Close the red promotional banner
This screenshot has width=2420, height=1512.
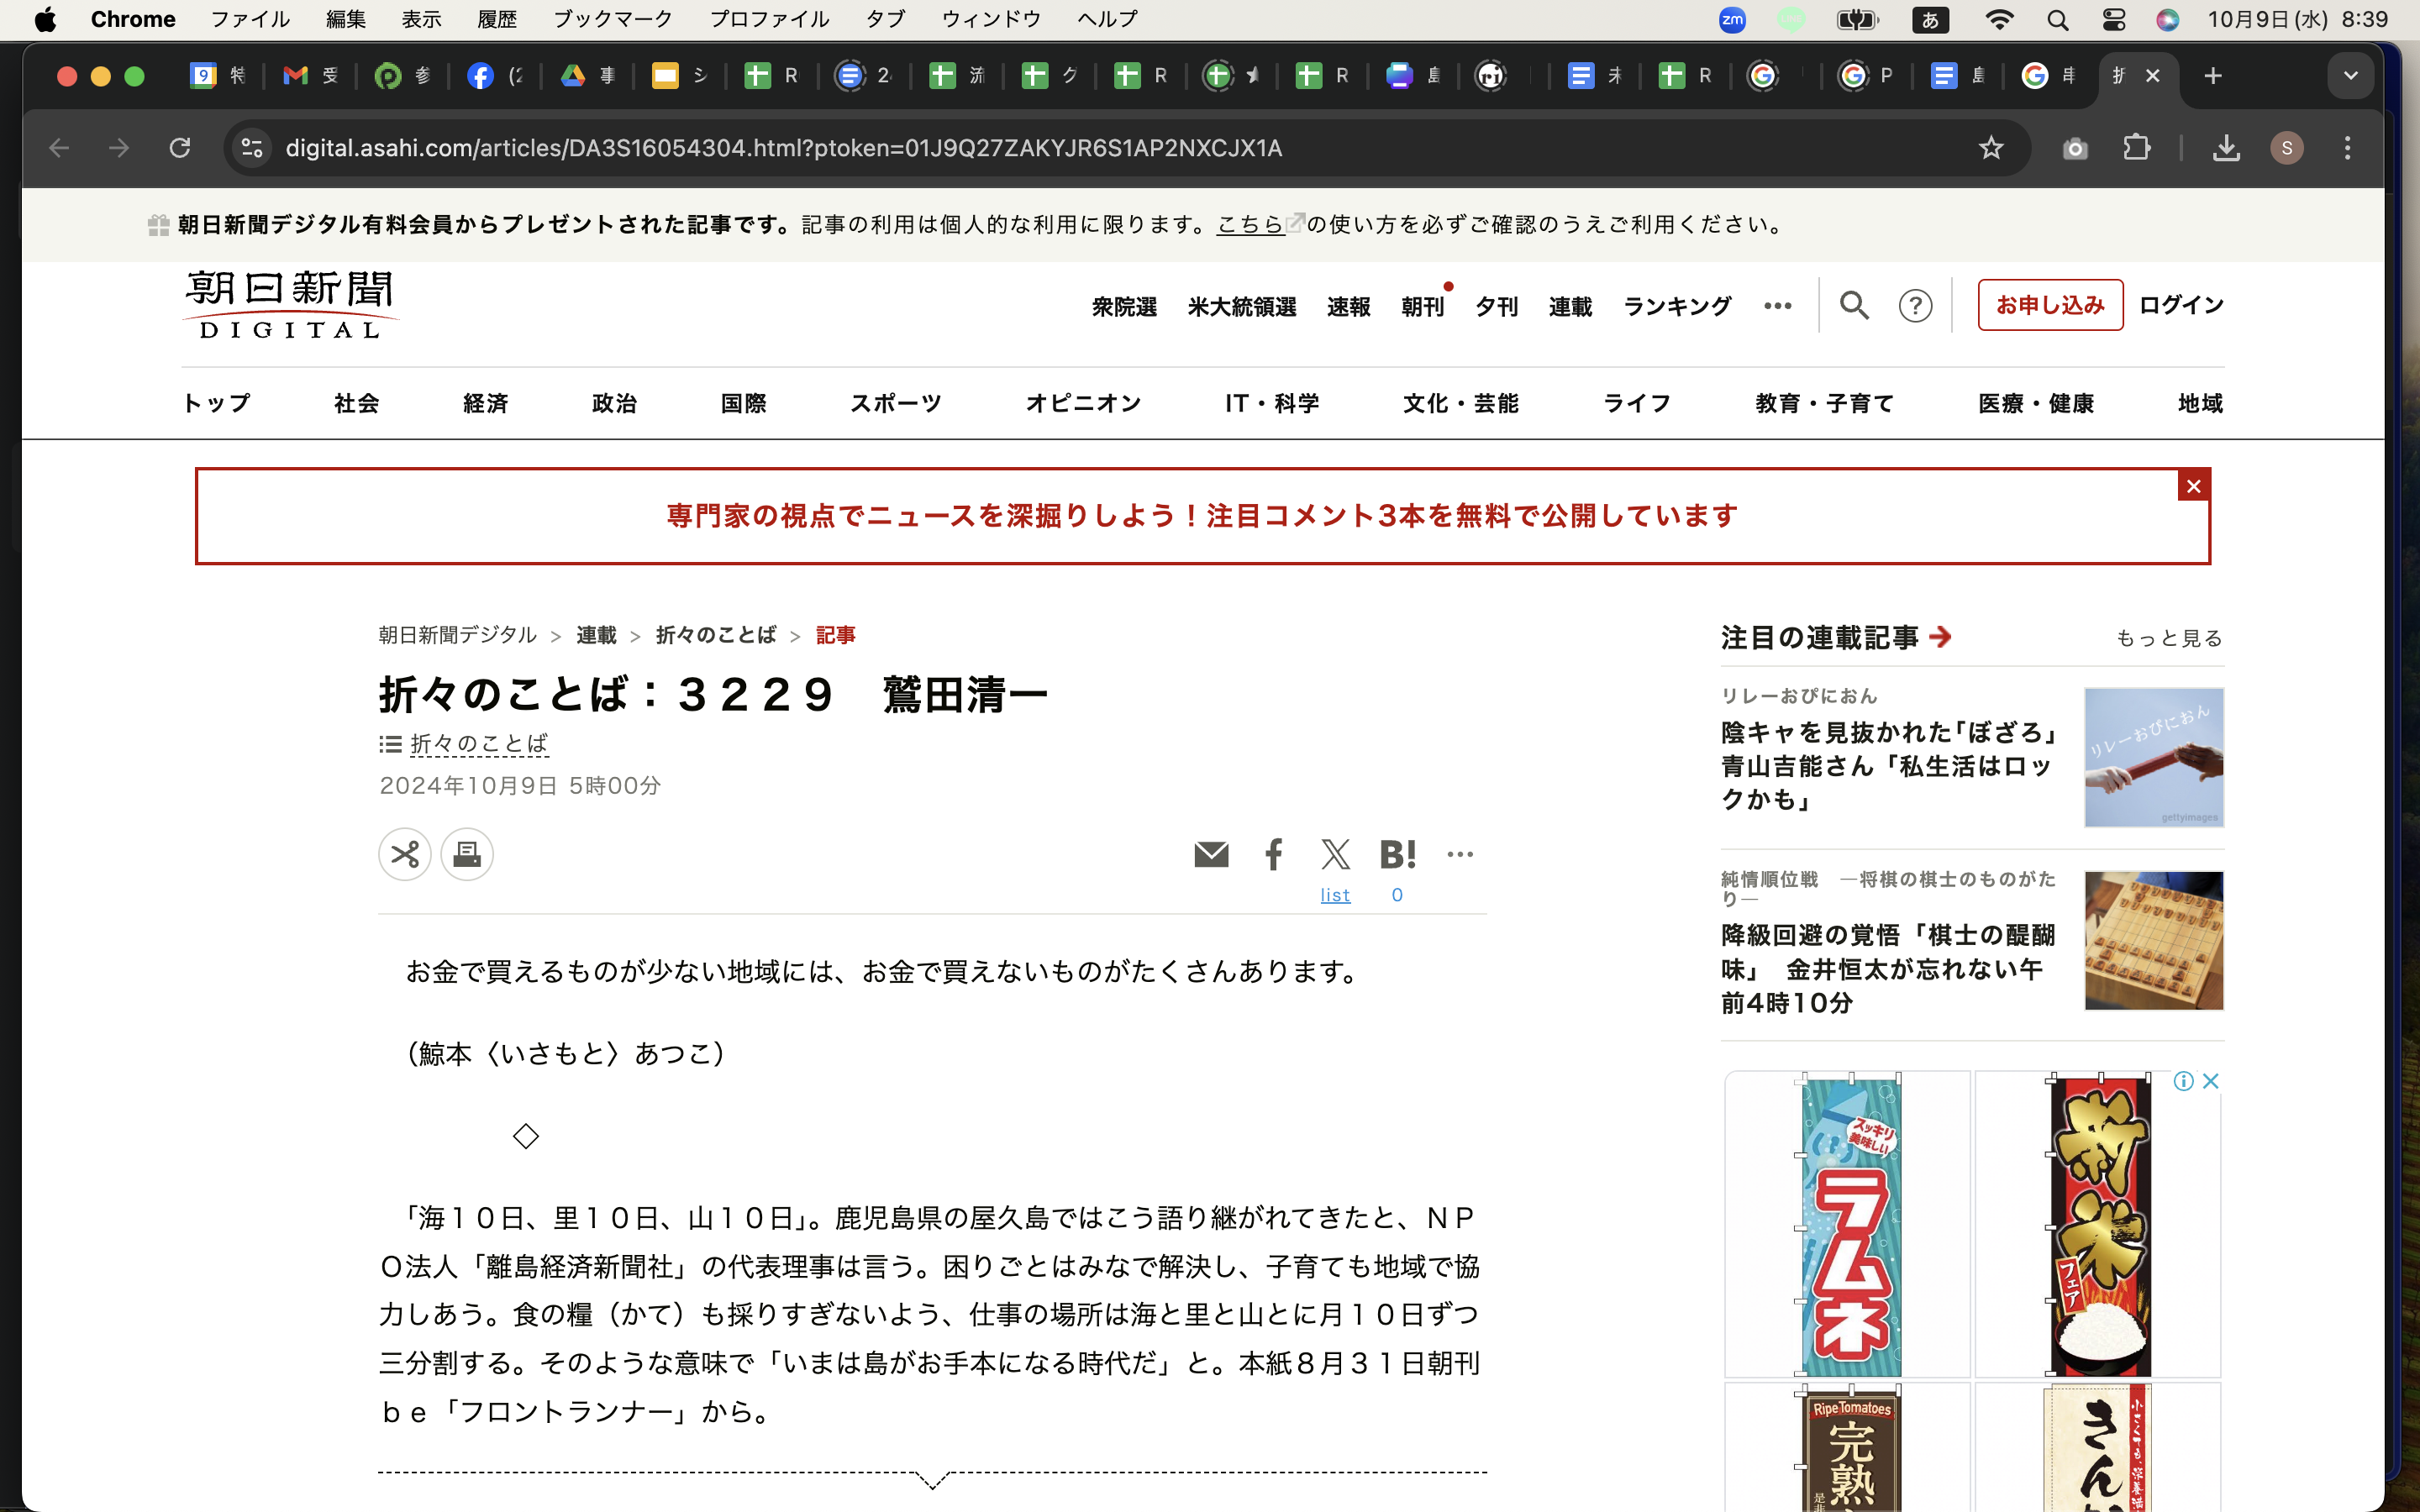[x=2193, y=486]
